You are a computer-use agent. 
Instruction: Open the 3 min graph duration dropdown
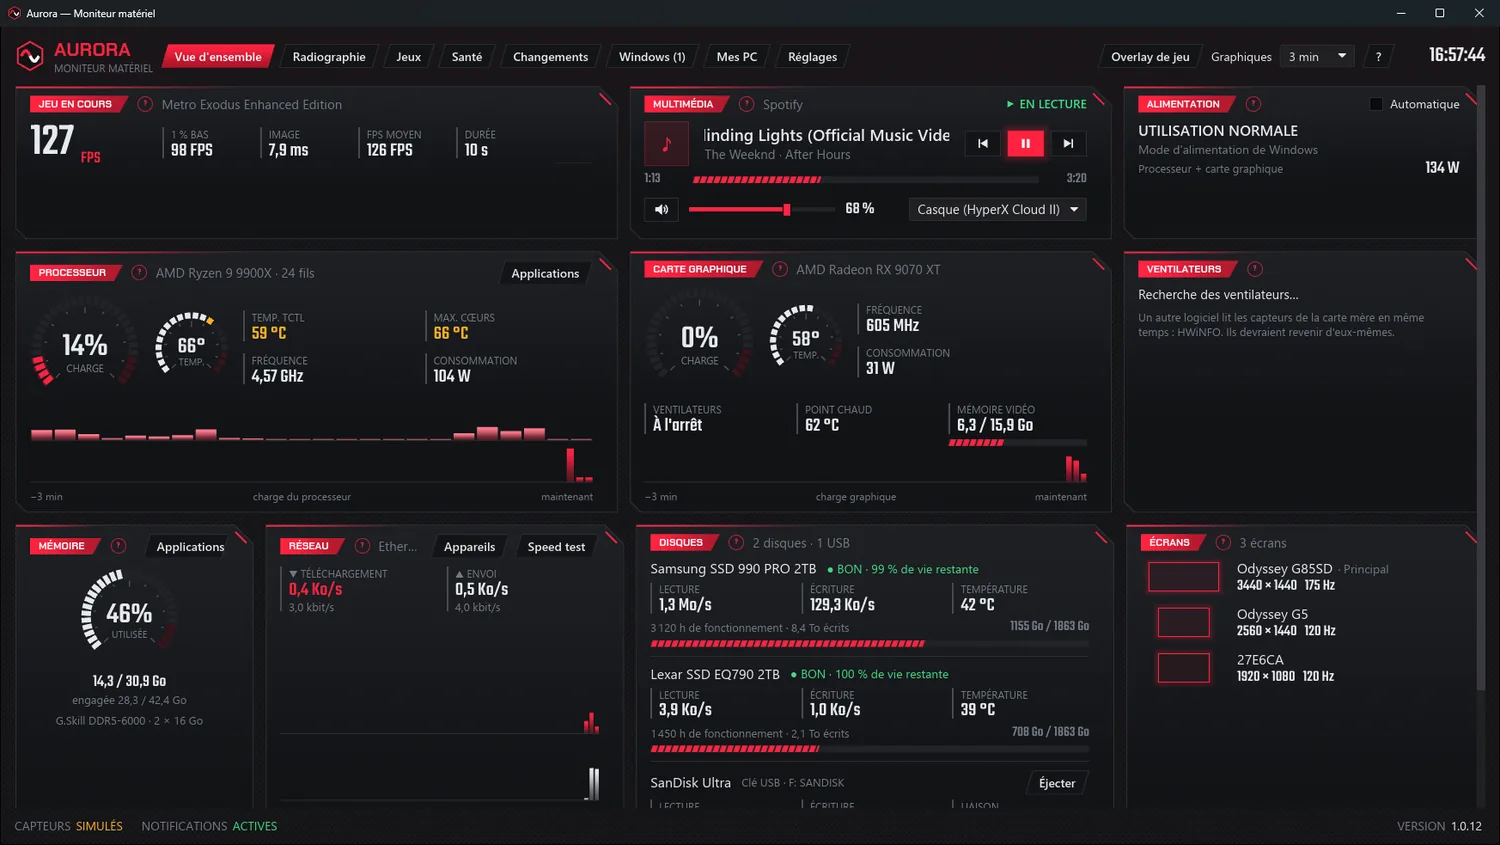(x=1318, y=57)
